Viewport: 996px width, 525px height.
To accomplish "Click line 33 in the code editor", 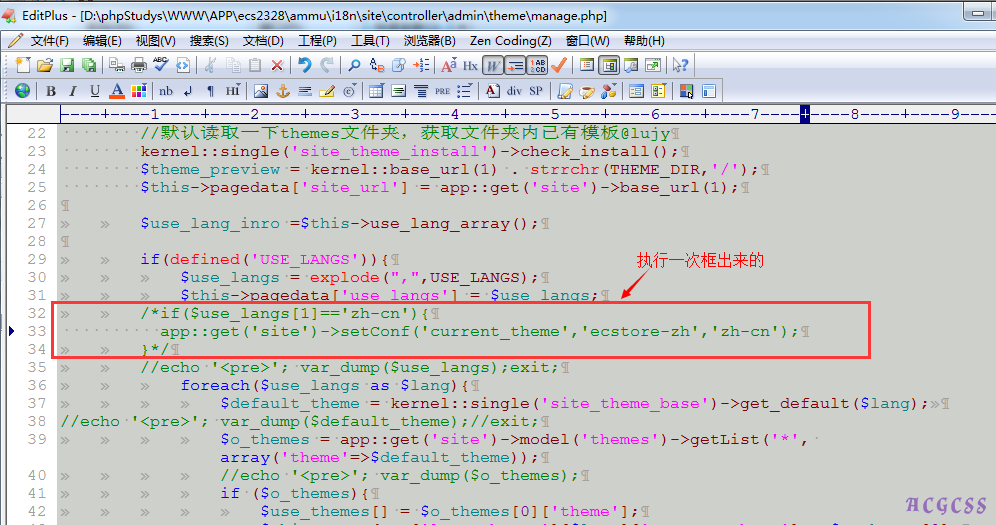I will (x=480, y=331).
